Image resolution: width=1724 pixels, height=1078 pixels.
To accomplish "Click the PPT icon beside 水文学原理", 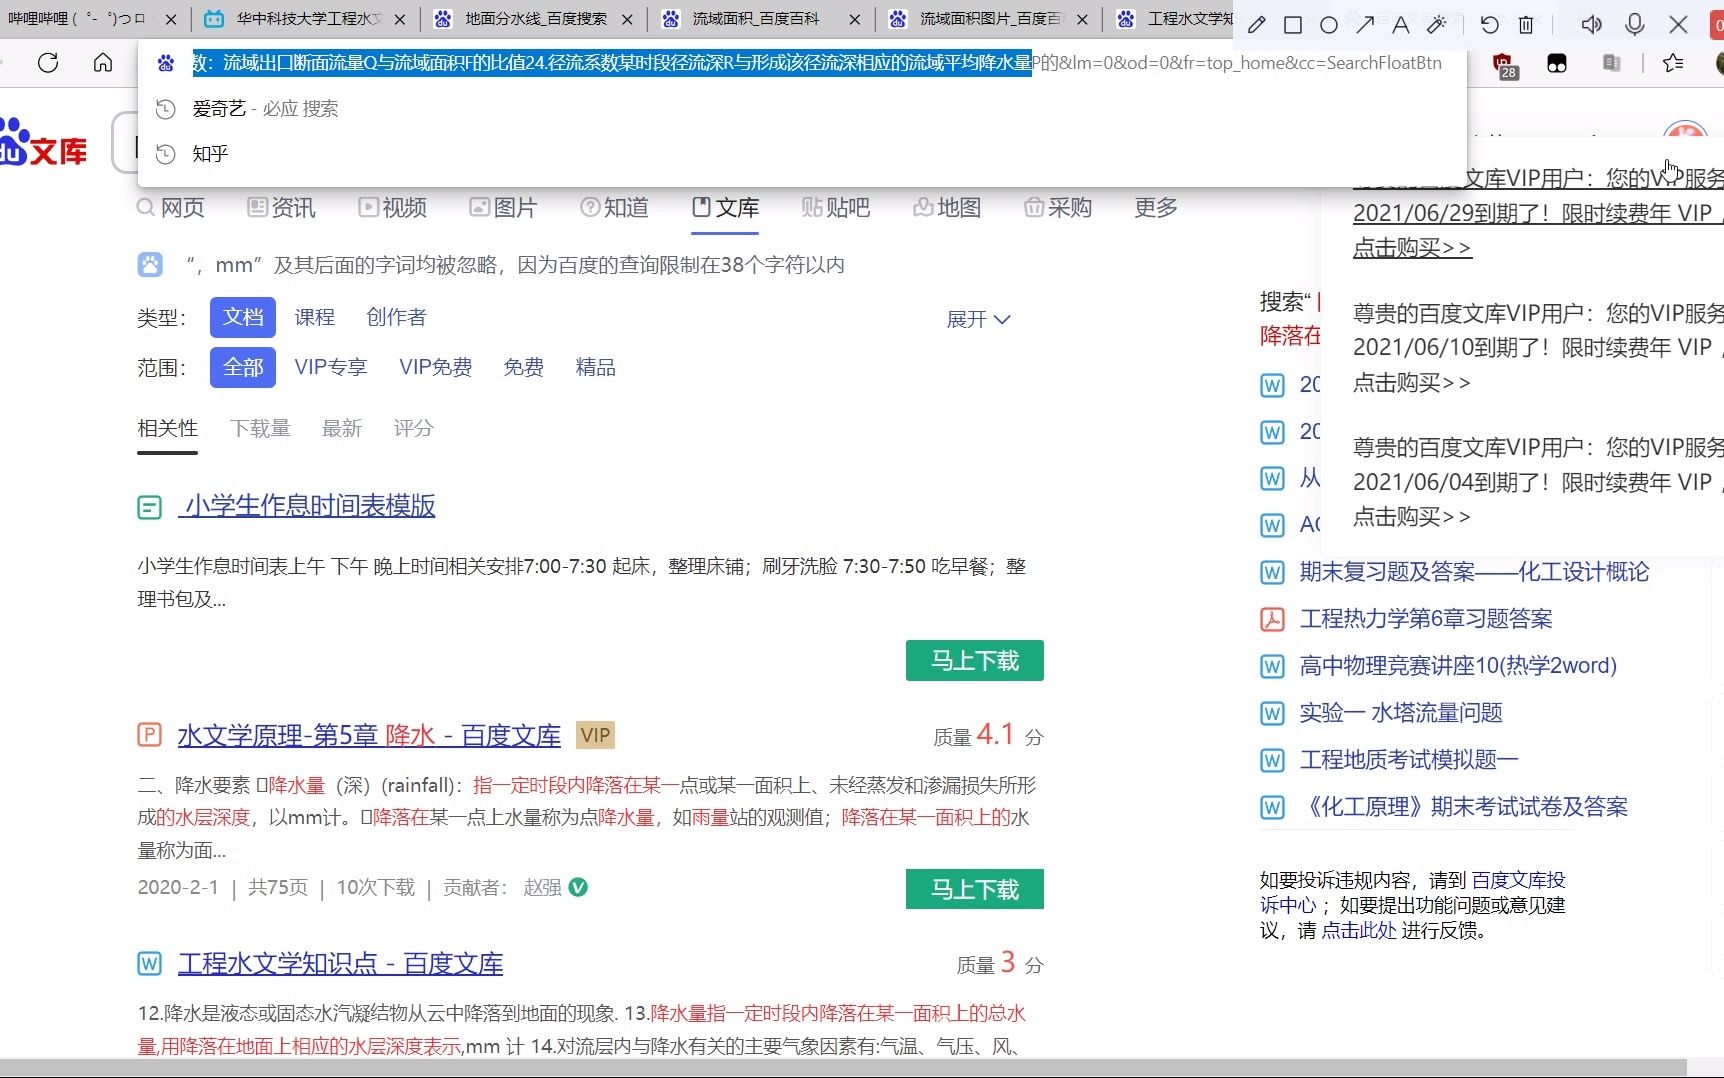I will point(149,735).
